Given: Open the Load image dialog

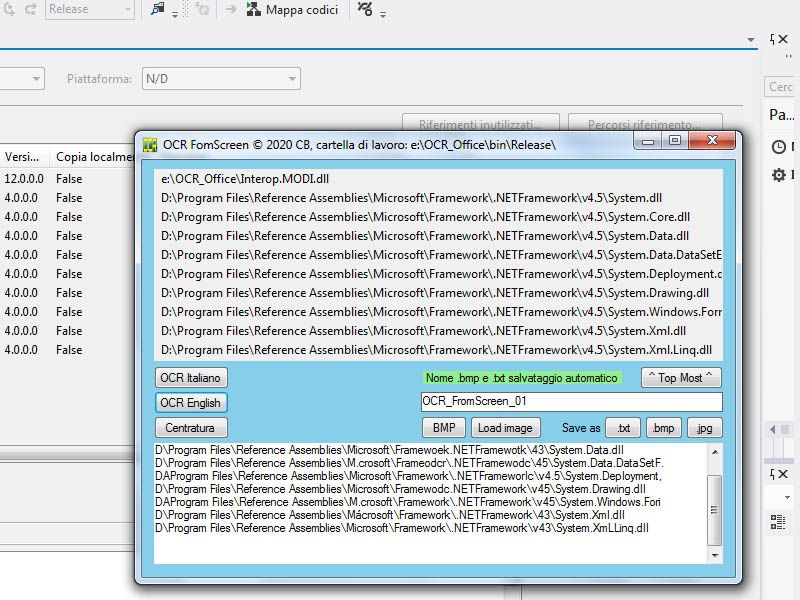Looking at the screenshot, I should point(505,428).
